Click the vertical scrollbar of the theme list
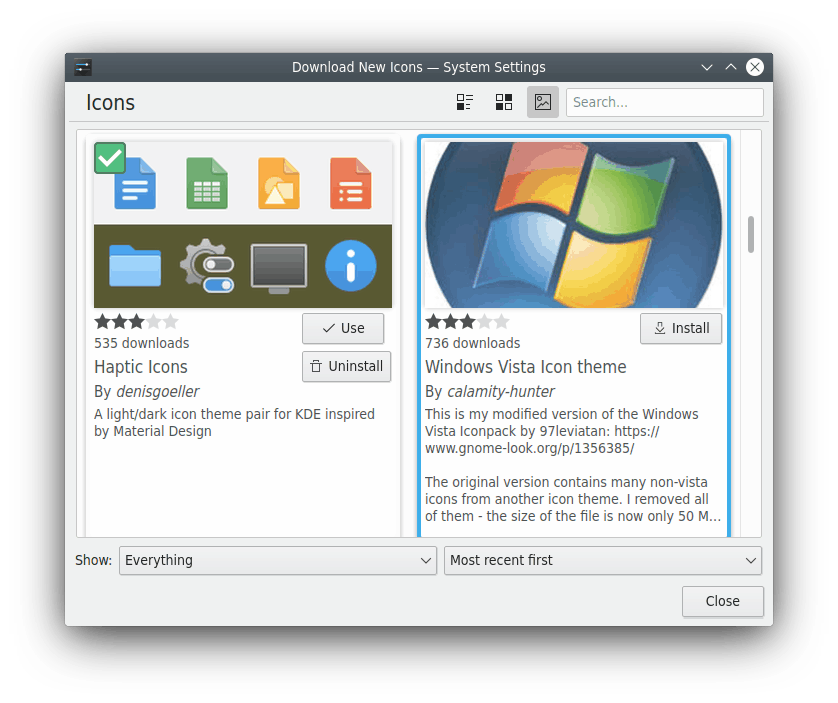 [x=752, y=235]
